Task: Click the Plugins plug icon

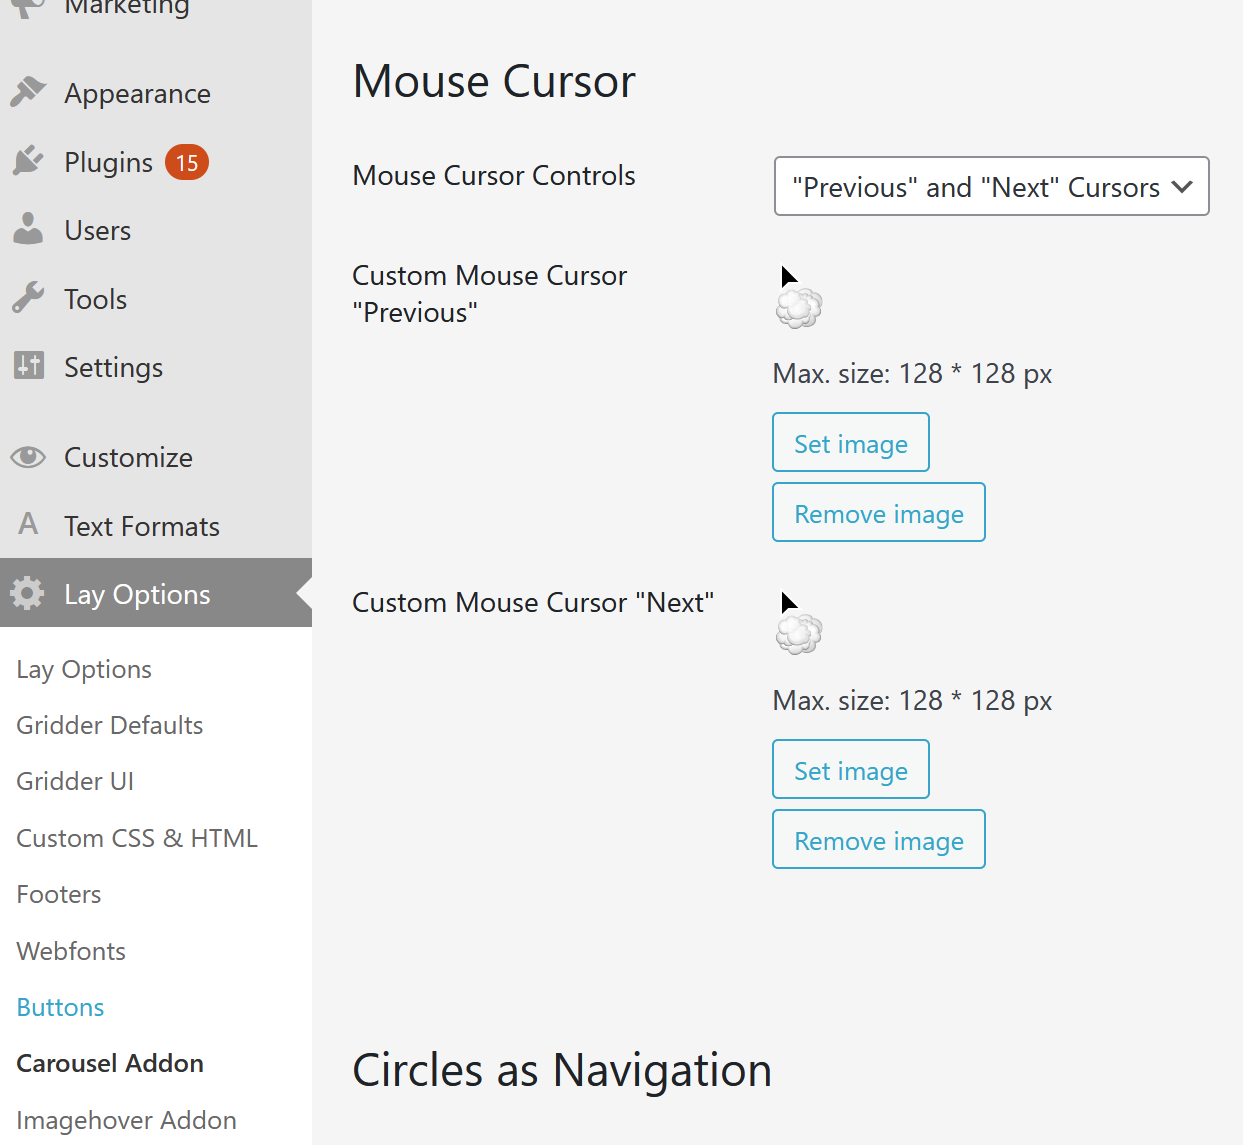Action: (28, 161)
